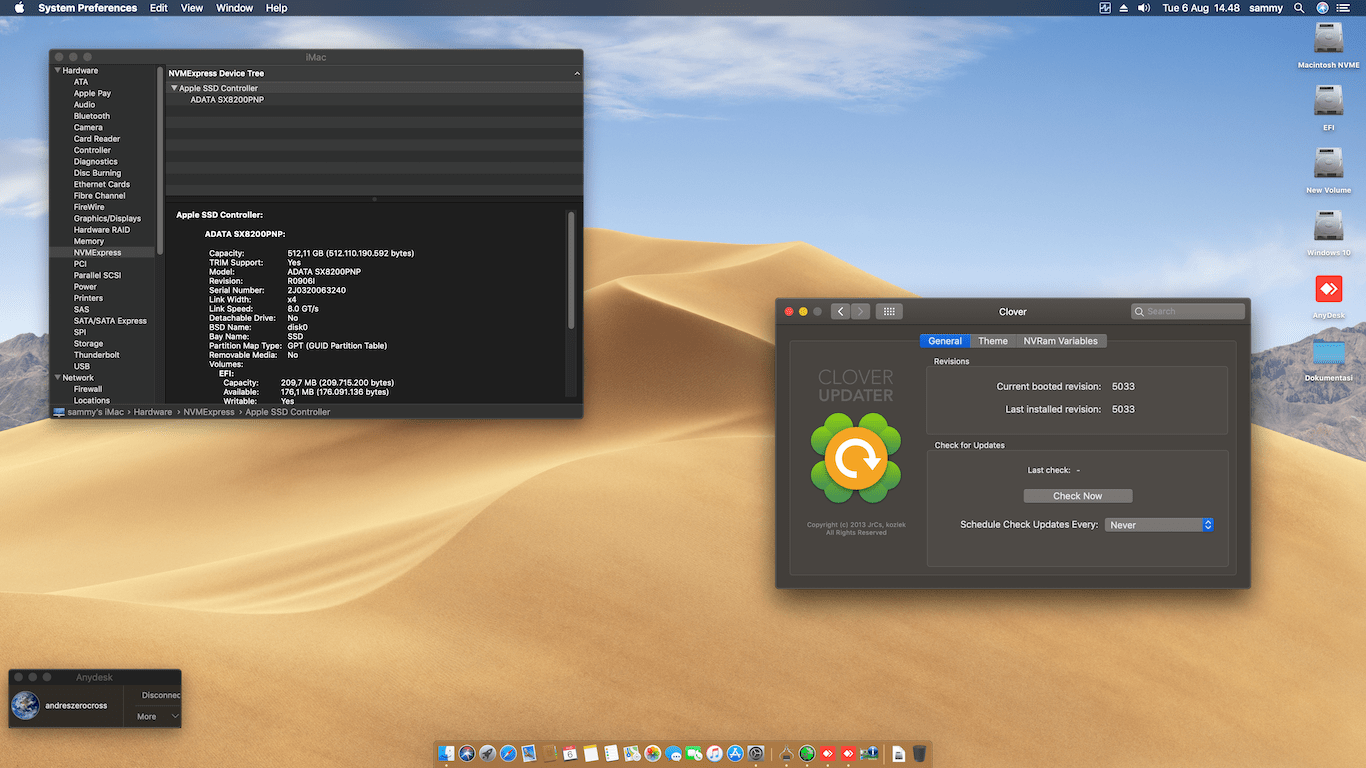Click the date and time in menu bar
Image resolution: width=1366 pixels, height=768 pixels.
pos(1201,8)
